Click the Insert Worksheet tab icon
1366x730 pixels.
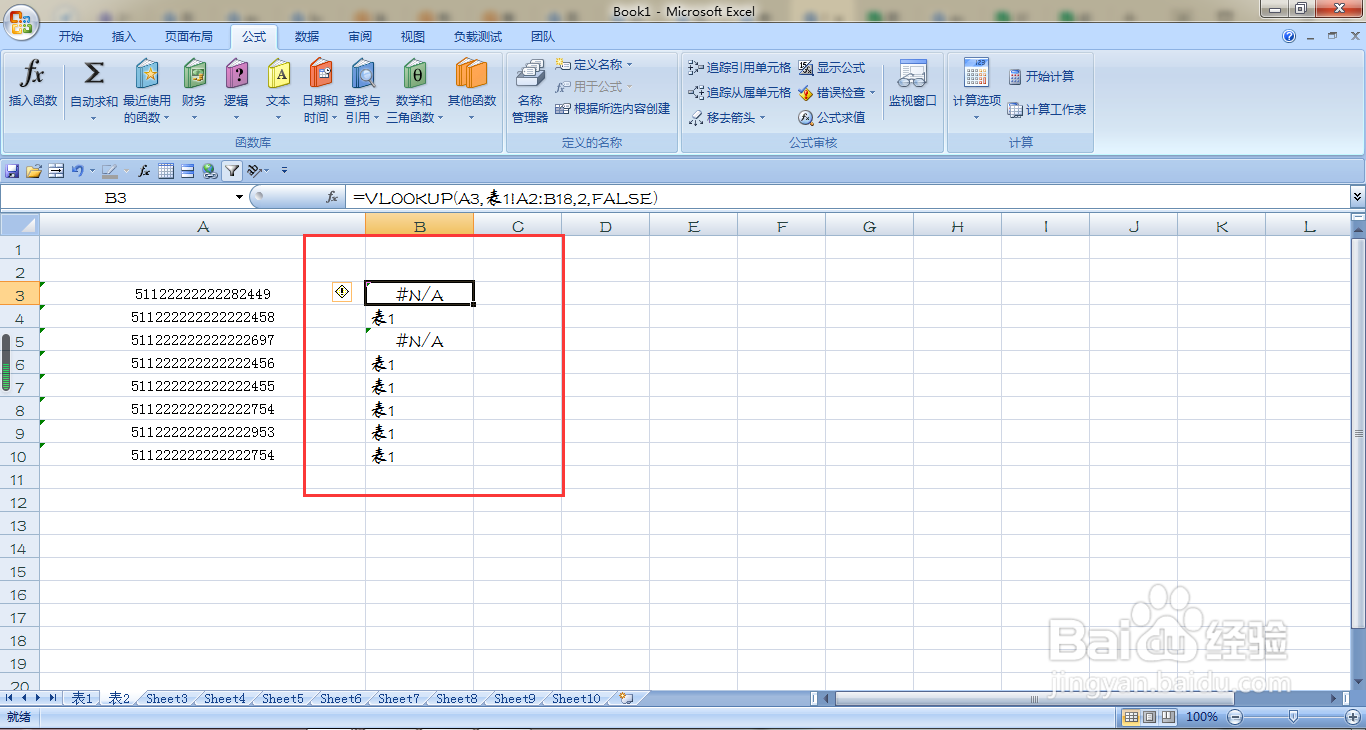[626, 698]
